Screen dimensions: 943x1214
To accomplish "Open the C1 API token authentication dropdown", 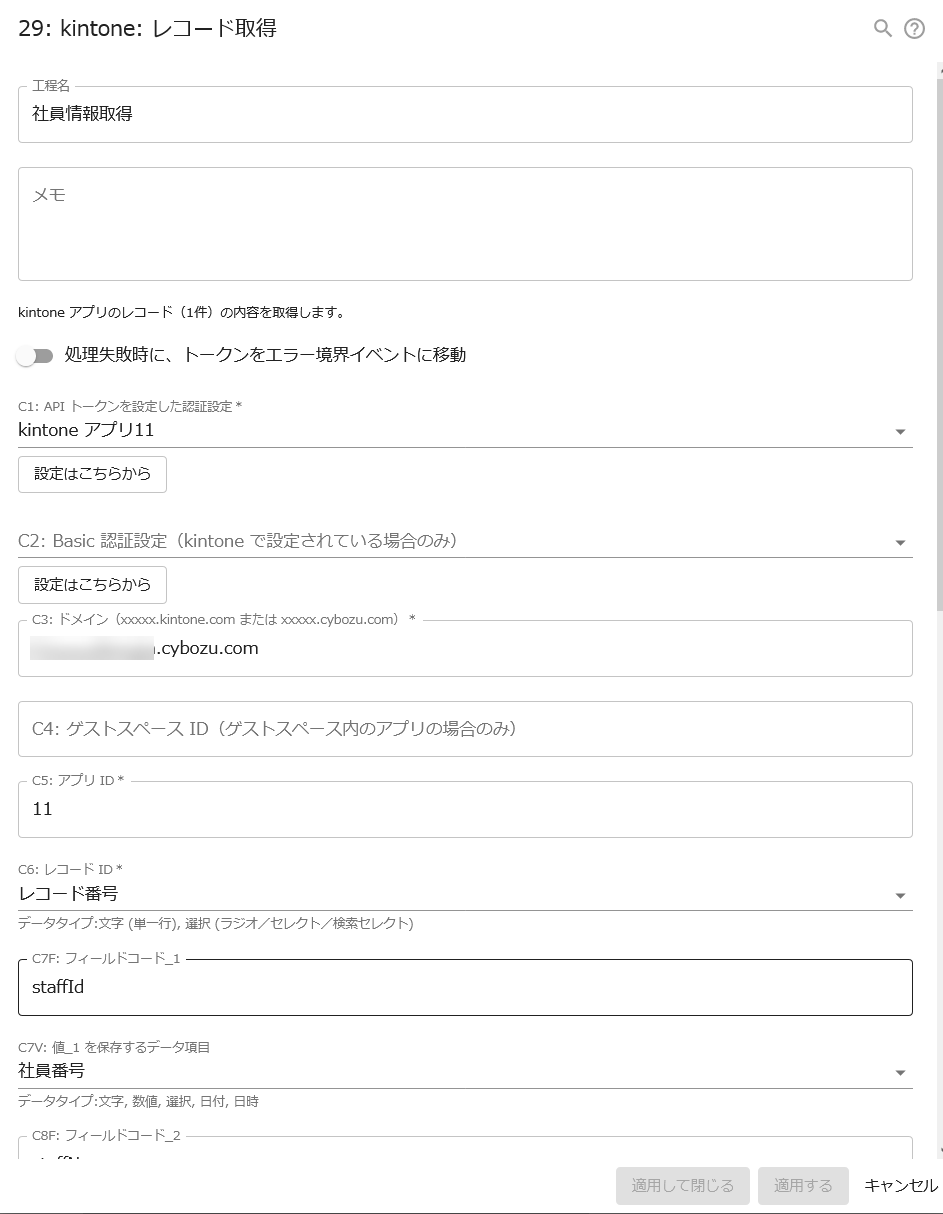I will [901, 430].
